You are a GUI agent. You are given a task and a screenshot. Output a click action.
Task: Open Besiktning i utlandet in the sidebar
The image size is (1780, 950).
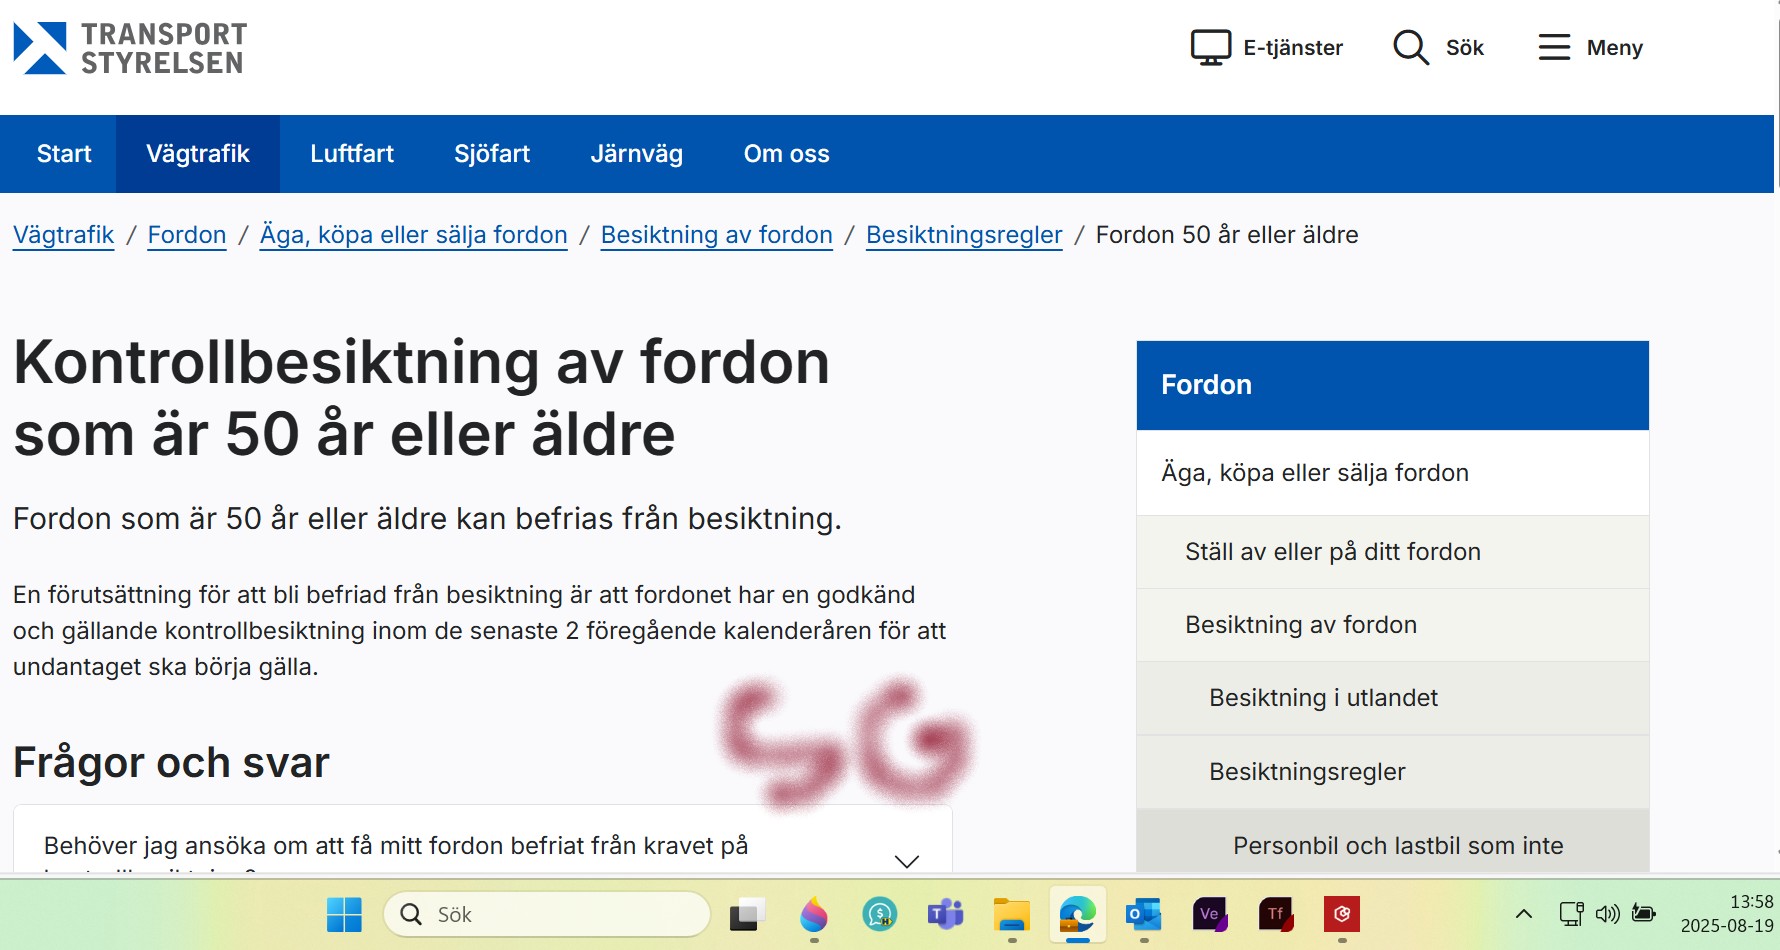coord(1323,698)
